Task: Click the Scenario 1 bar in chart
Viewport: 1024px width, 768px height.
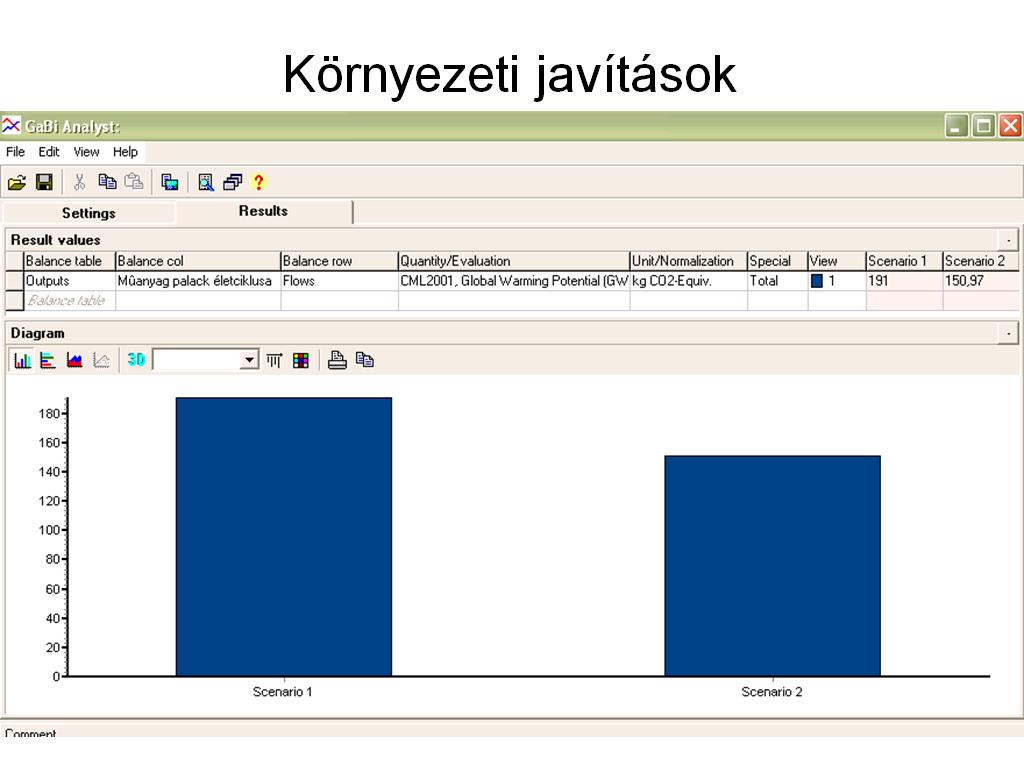Action: 283,536
